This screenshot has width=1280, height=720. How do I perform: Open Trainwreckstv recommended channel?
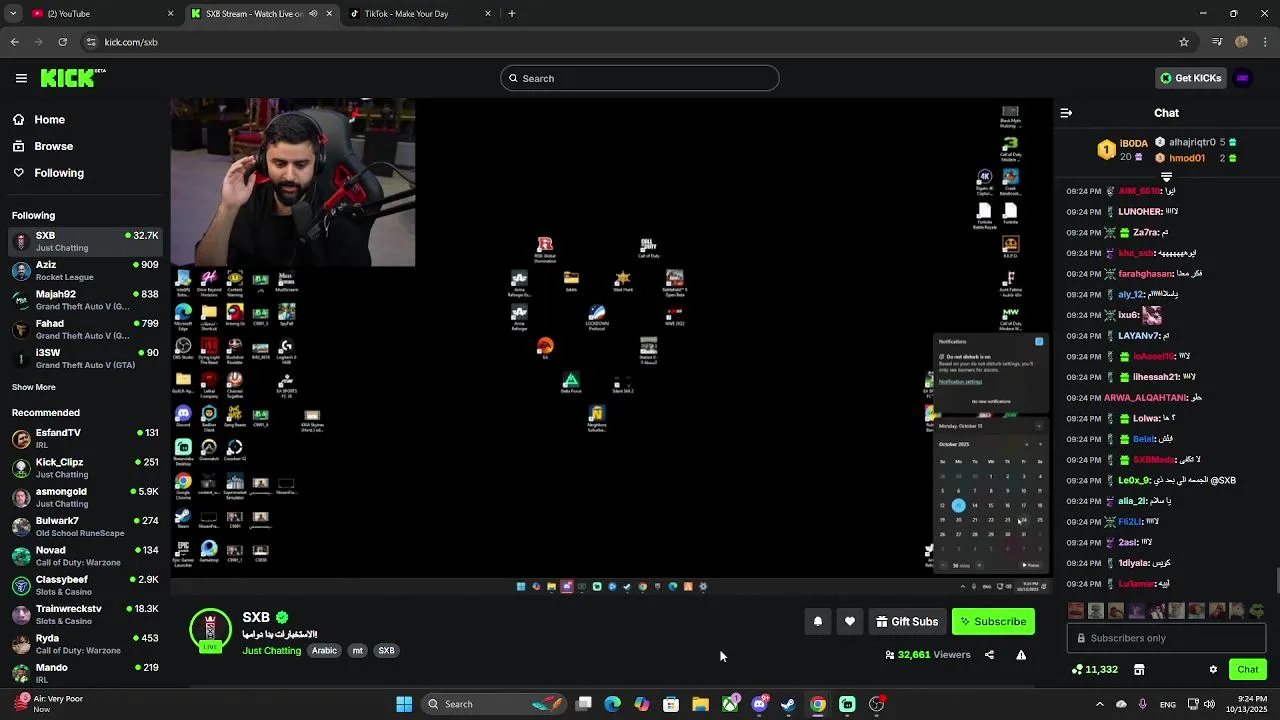85,614
